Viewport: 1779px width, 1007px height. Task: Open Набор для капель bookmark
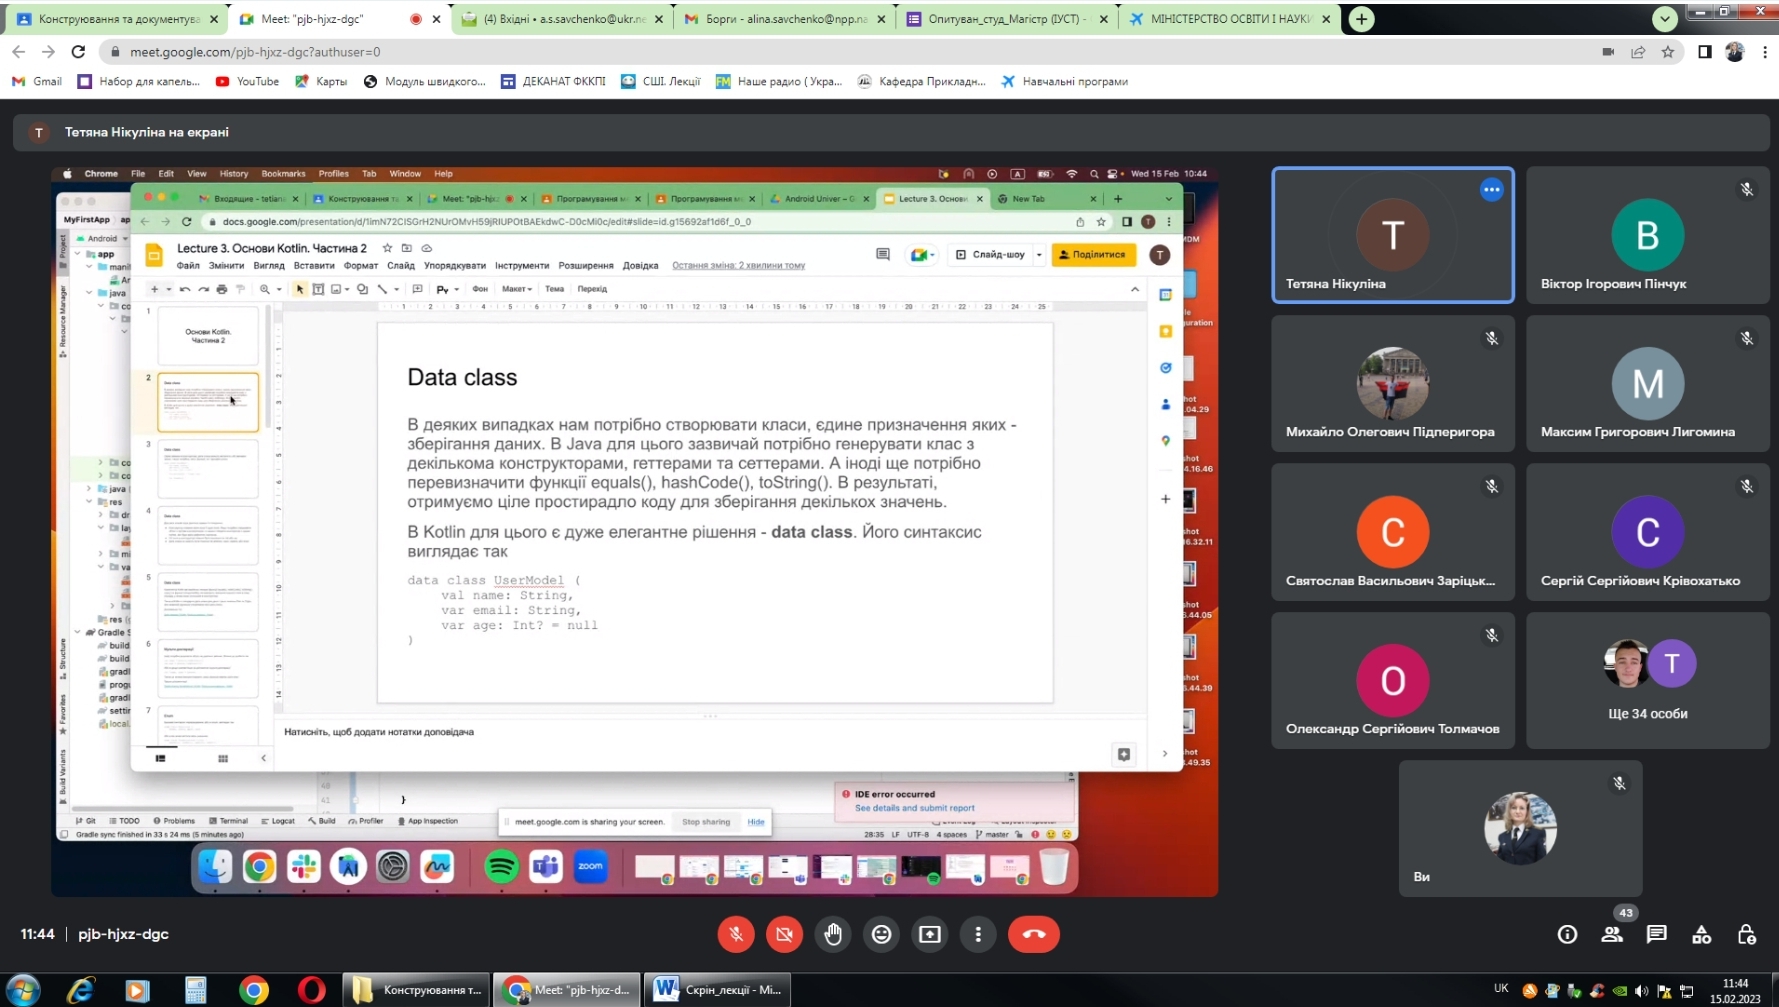(139, 82)
